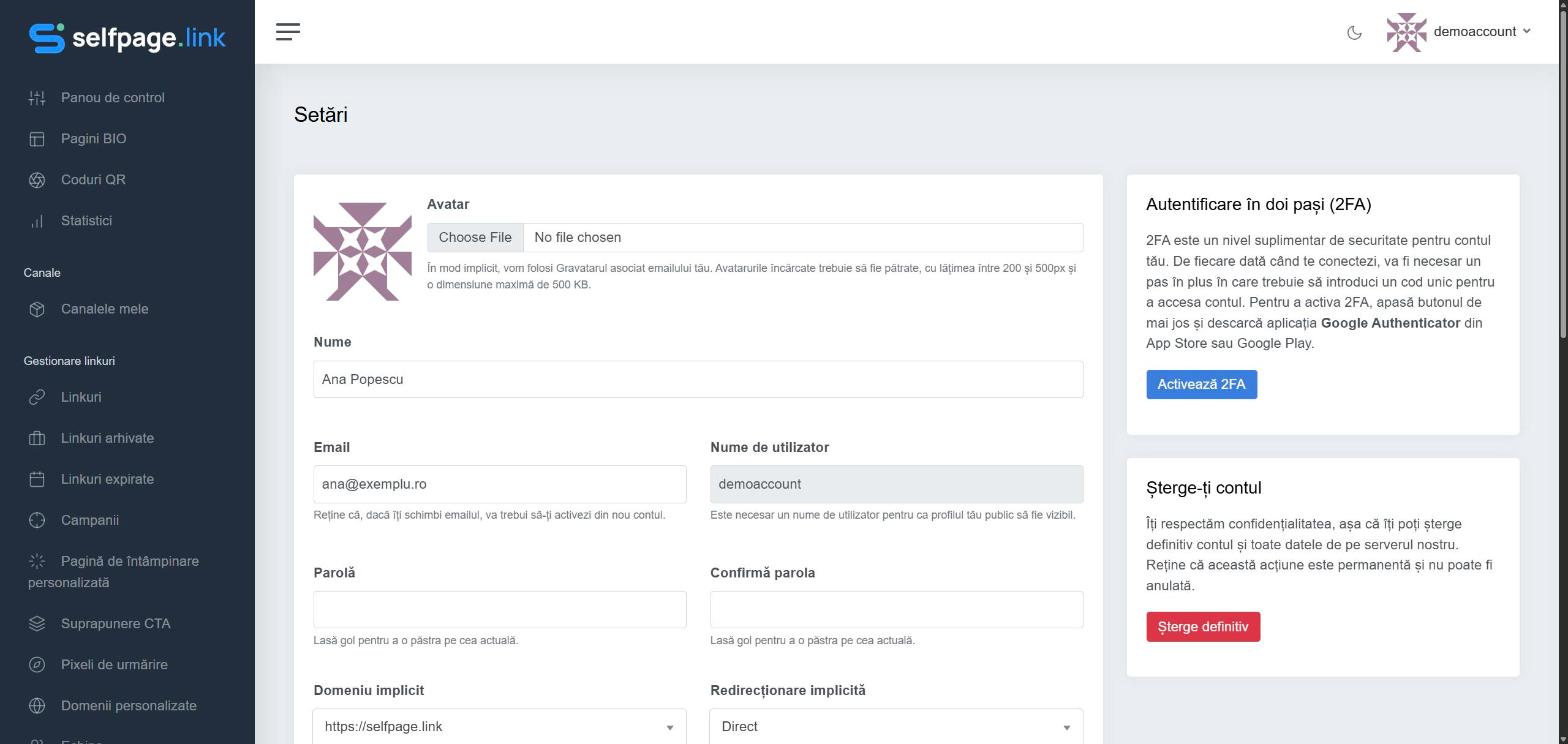
Task: Click the large profile avatar image
Action: [363, 252]
